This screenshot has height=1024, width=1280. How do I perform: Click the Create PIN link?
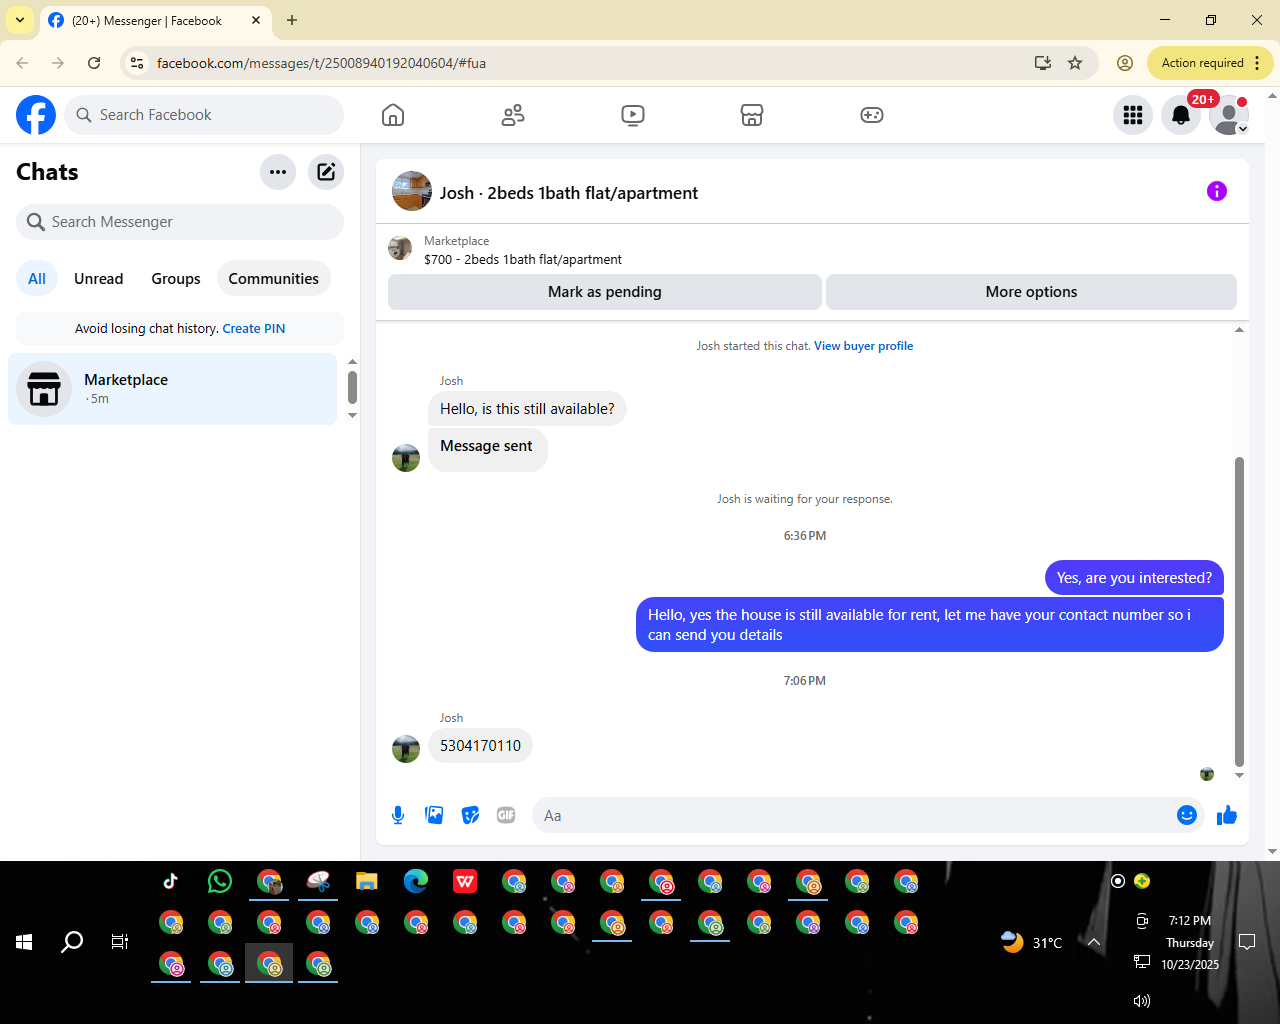(254, 329)
